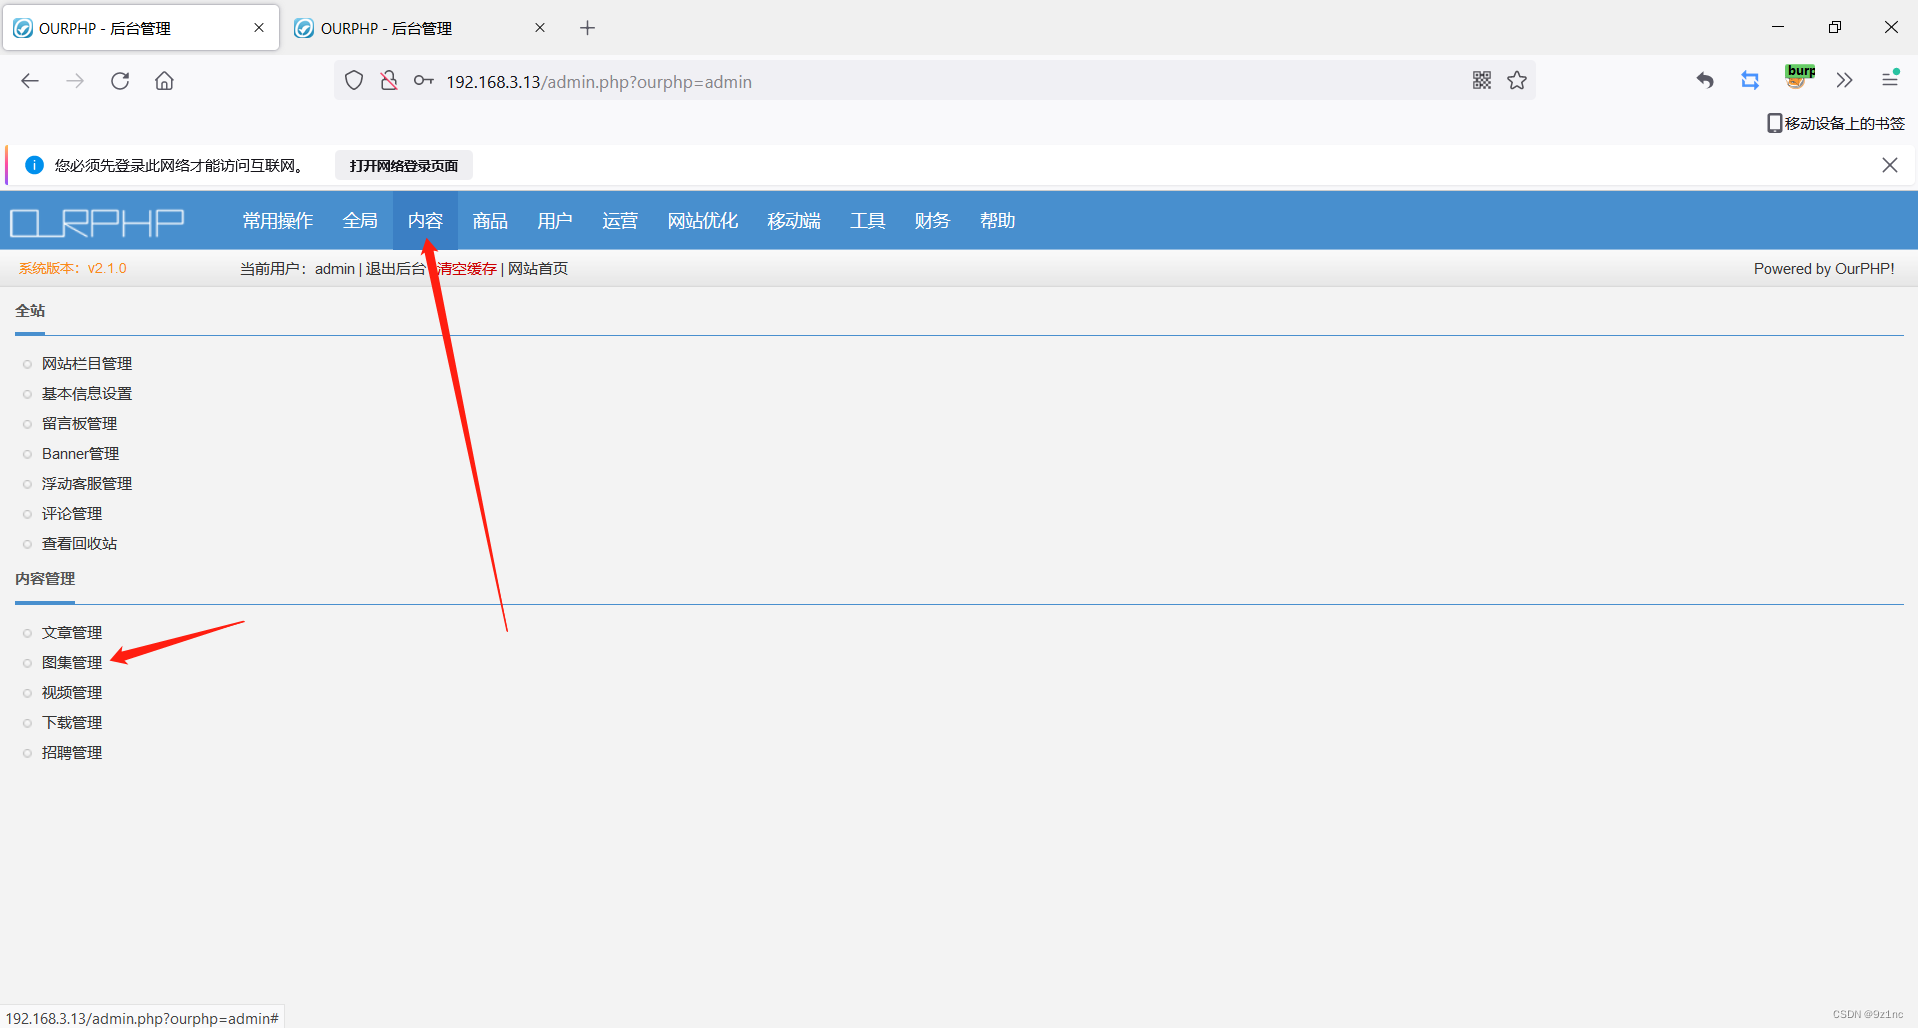Open 留言板管理

(x=79, y=424)
